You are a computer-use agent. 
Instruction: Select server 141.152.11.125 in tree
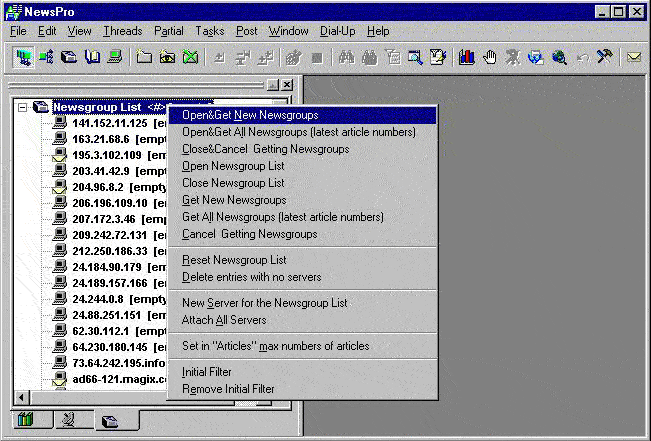(110, 123)
